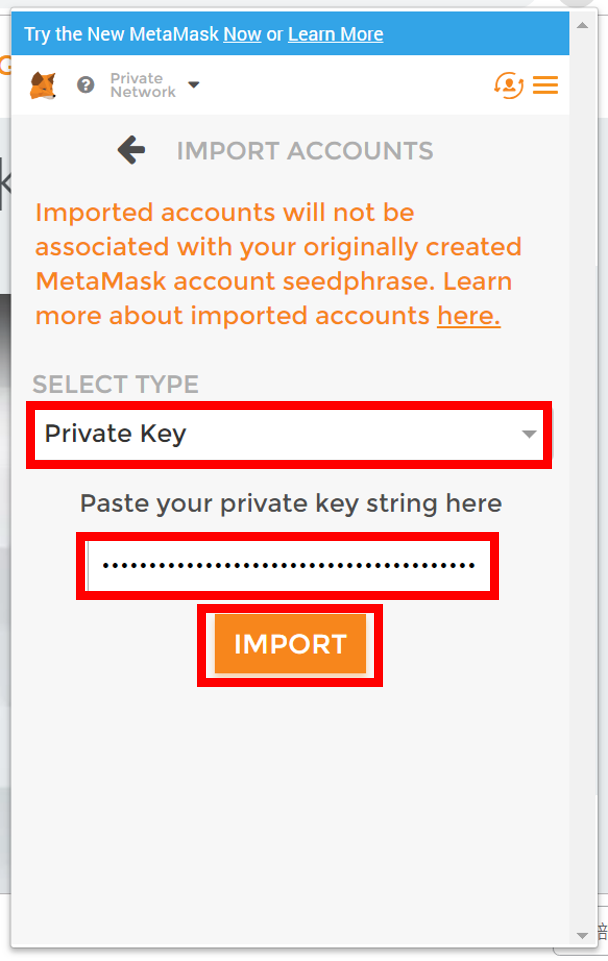Open the 'Learn More' banner link
Screen dimensions: 608x961
tap(336, 34)
